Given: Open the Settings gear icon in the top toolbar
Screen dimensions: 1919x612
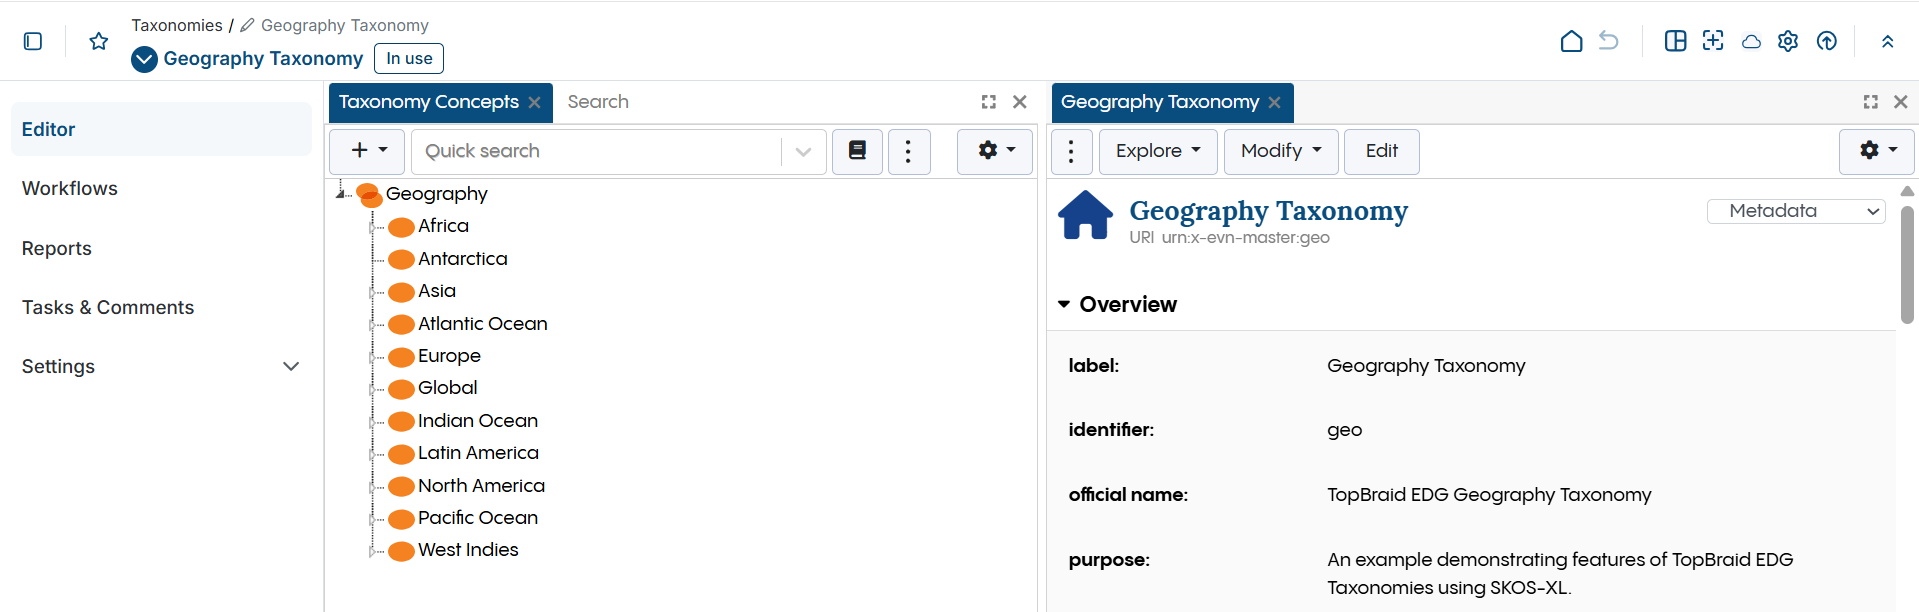Looking at the screenshot, I should point(1788,41).
